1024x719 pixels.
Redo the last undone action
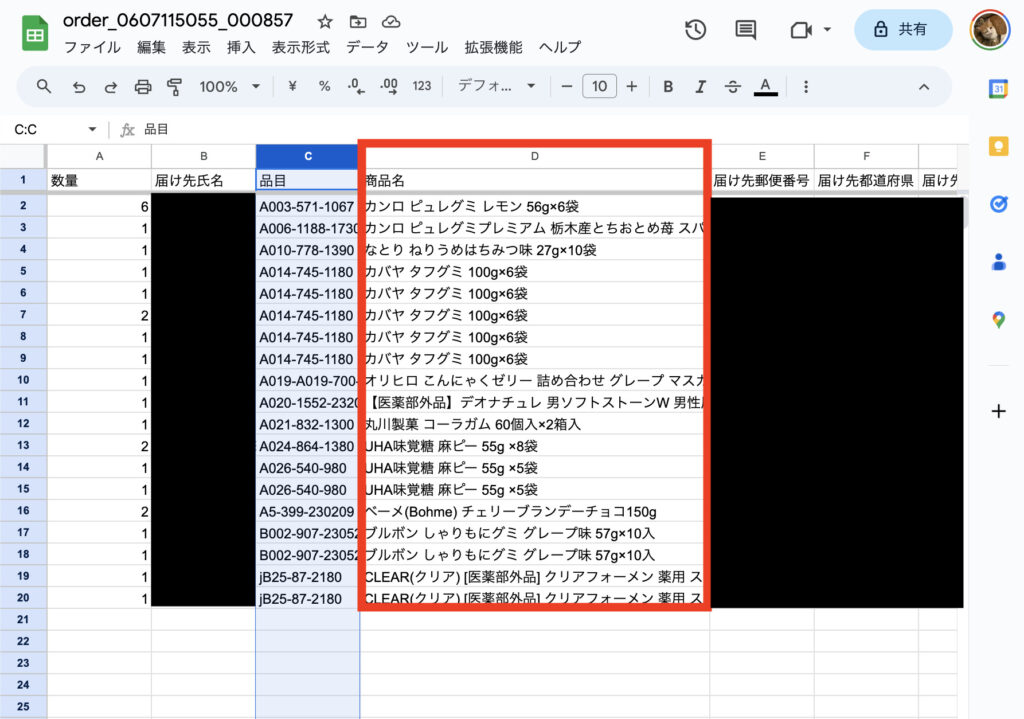[x=110, y=87]
